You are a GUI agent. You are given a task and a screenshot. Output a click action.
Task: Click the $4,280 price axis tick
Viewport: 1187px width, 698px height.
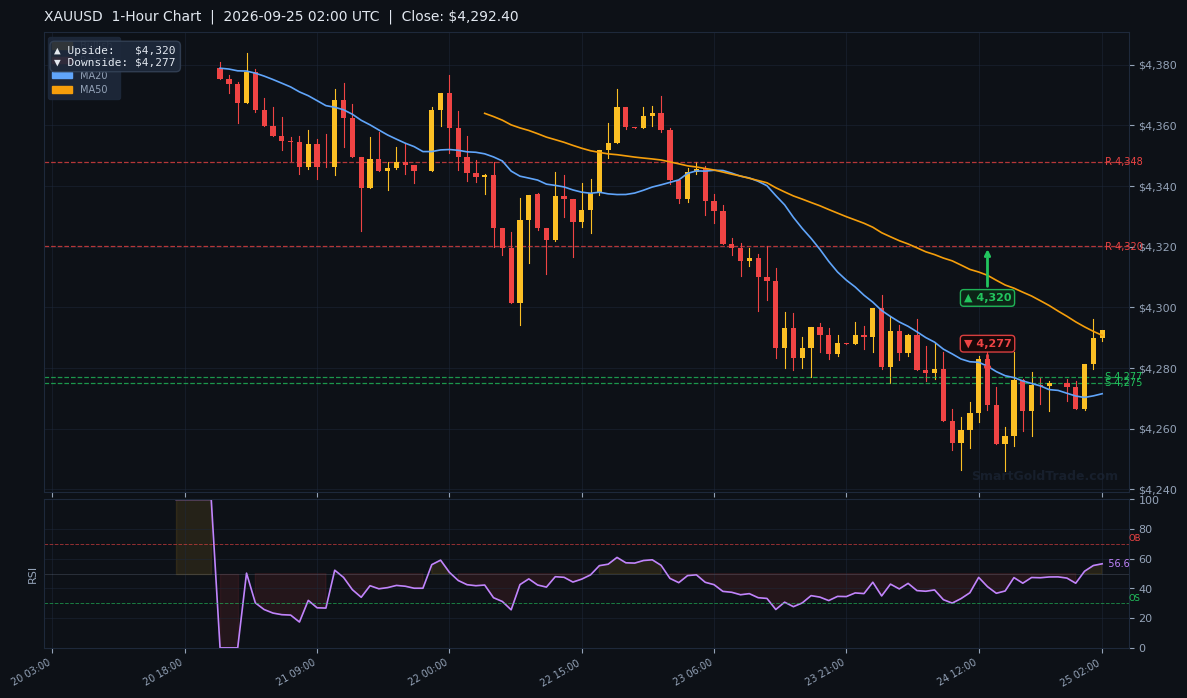1157,369
